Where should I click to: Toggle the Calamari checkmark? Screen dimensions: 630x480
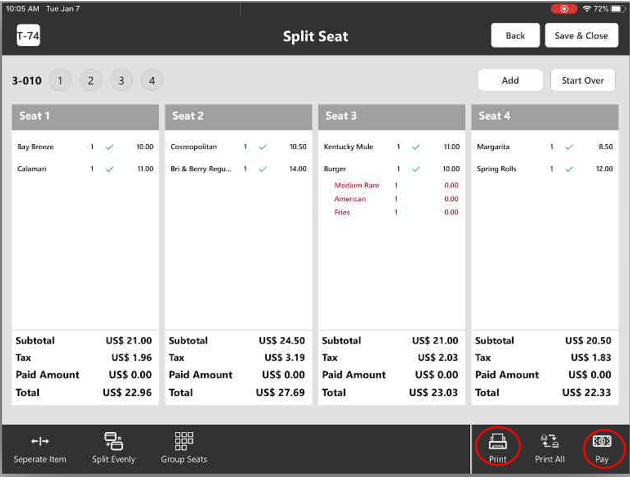(109, 169)
